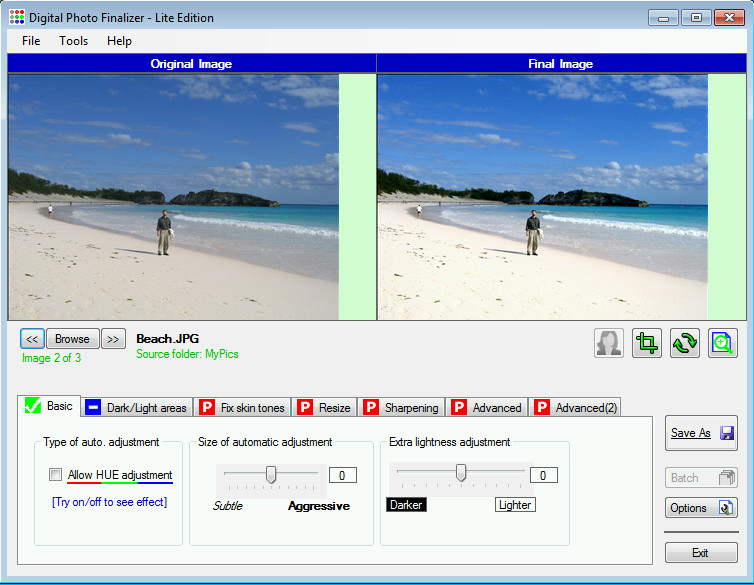Image resolution: width=754 pixels, height=585 pixels.
Task: Switch to the Advanced(2) tab
Action: click(x=575, y=408)
